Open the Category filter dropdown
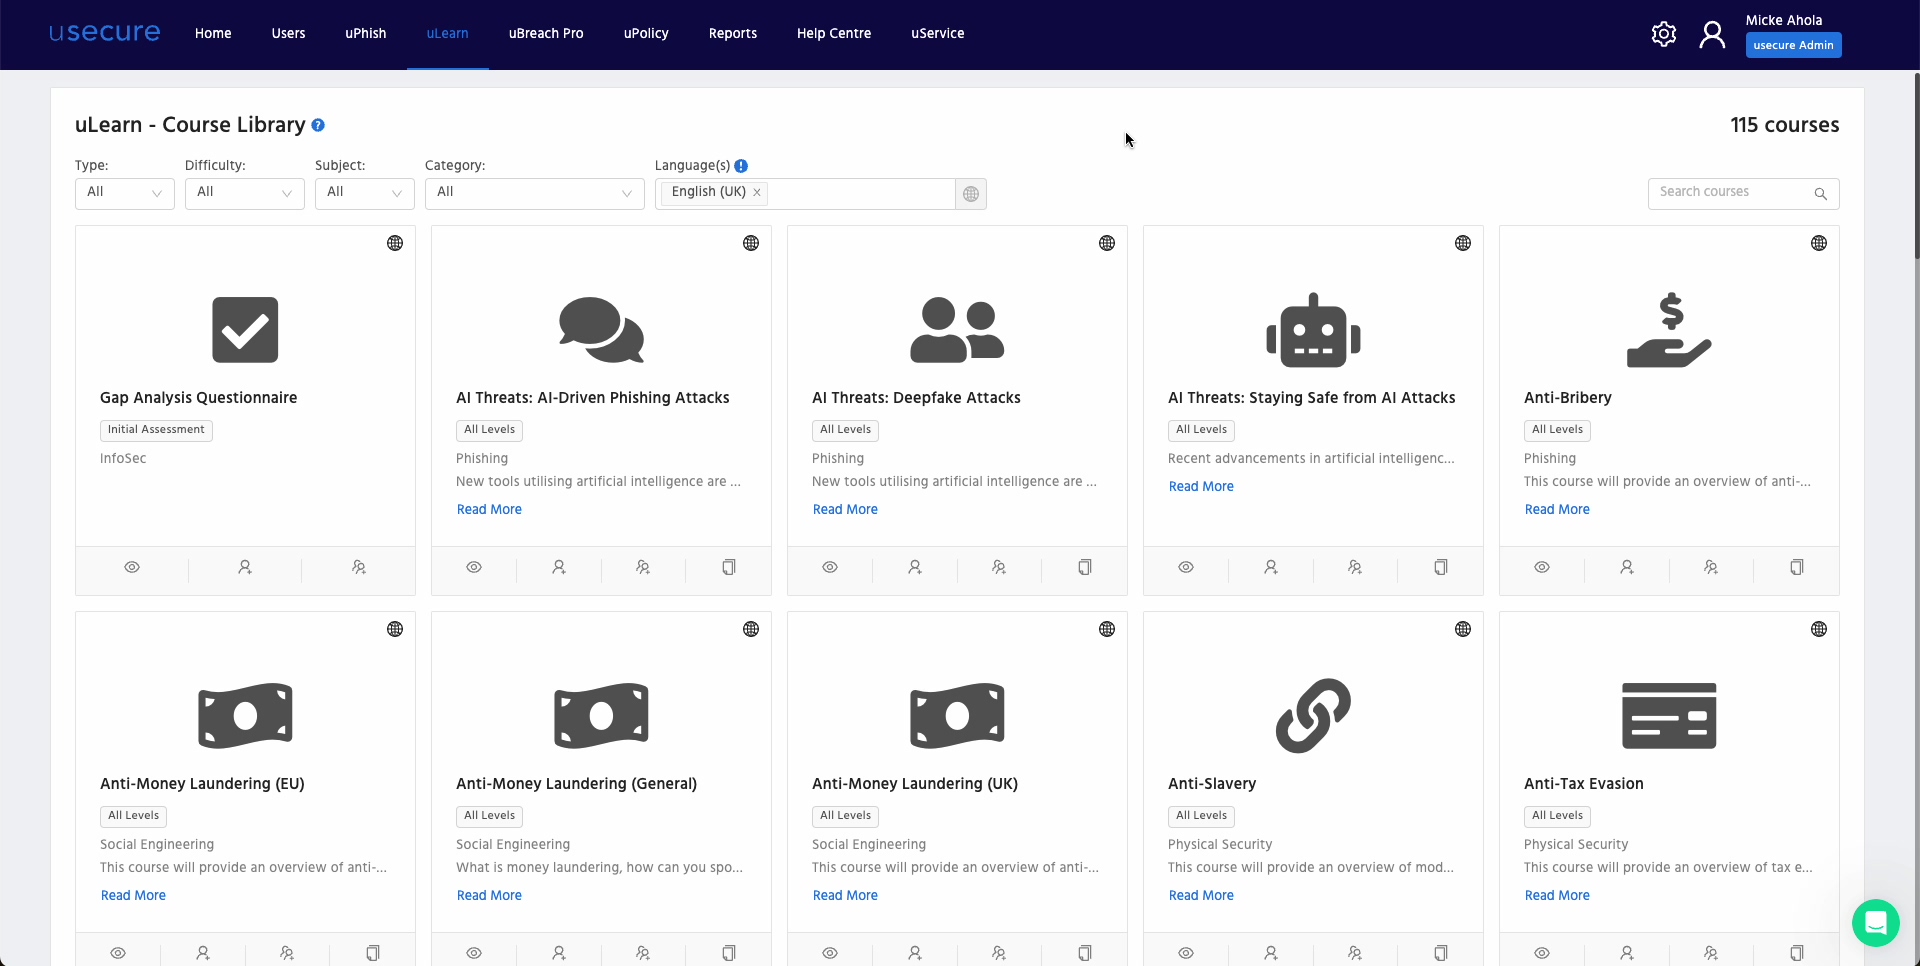Screen dimensions: 1920x966 pyautogui.click(x=535, y=194)
